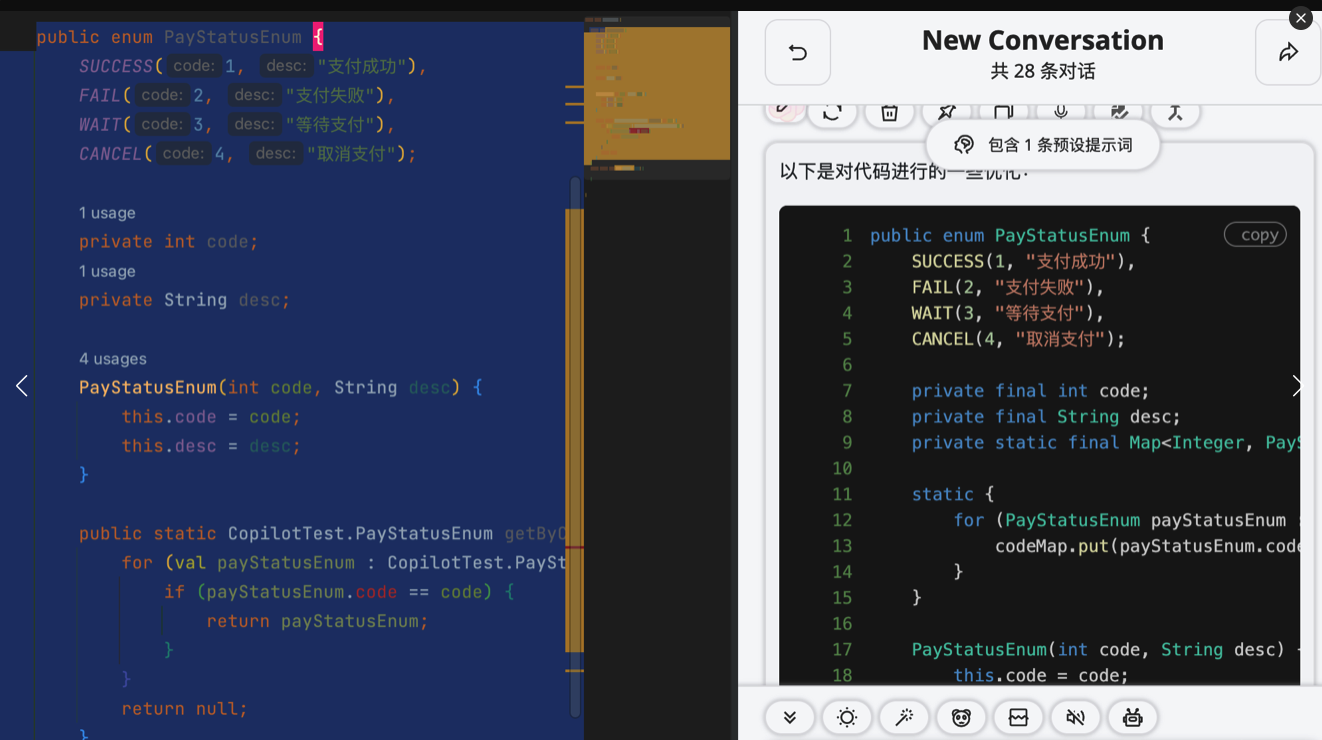Toggle the sun brightness theme button

[x=847, y=717]
